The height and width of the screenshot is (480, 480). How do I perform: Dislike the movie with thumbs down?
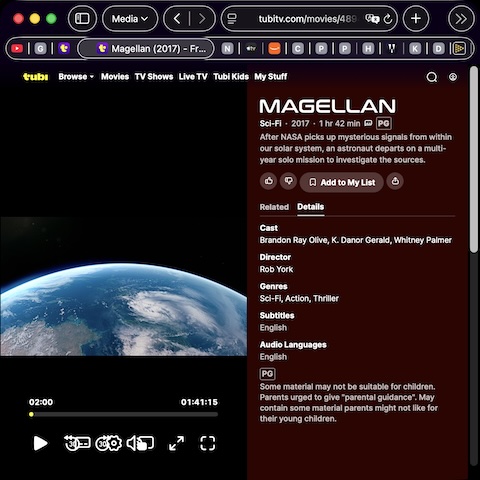pyautogui.click(x=288, y=181)
